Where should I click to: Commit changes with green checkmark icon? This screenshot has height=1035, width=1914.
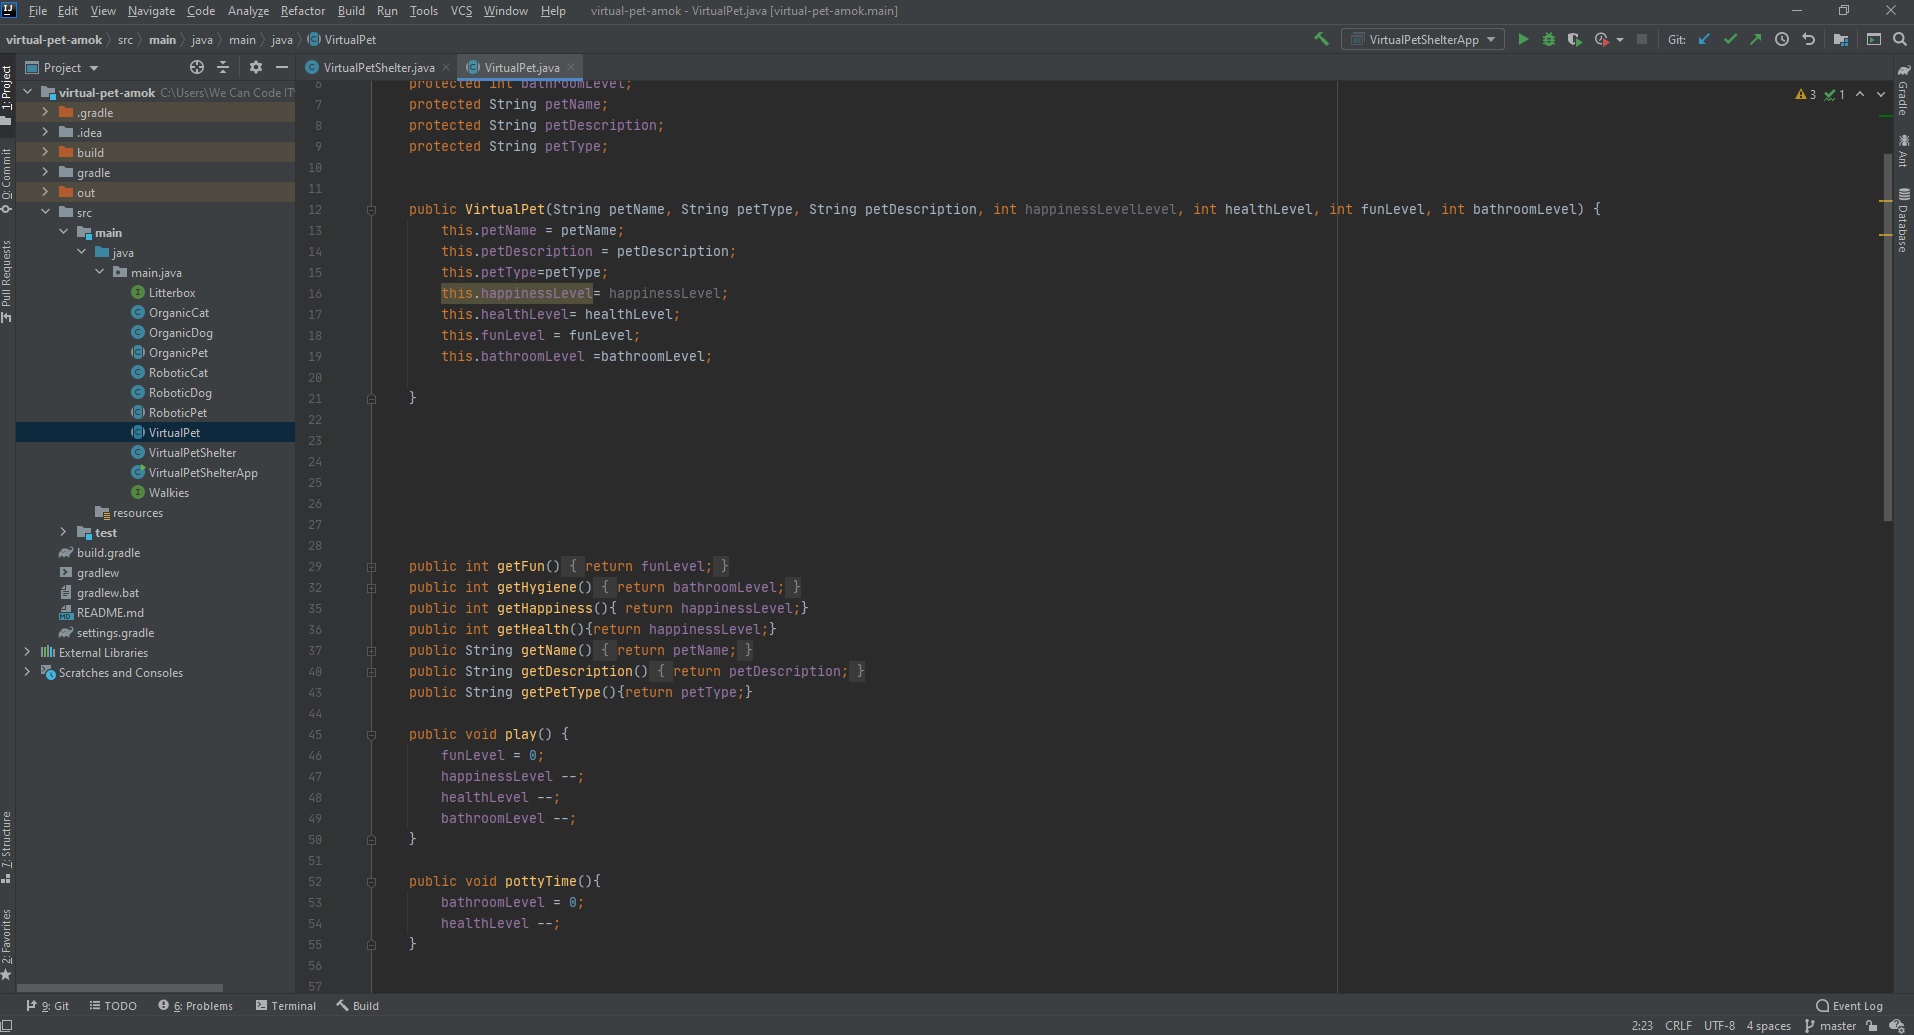(x=1730, y=39)
